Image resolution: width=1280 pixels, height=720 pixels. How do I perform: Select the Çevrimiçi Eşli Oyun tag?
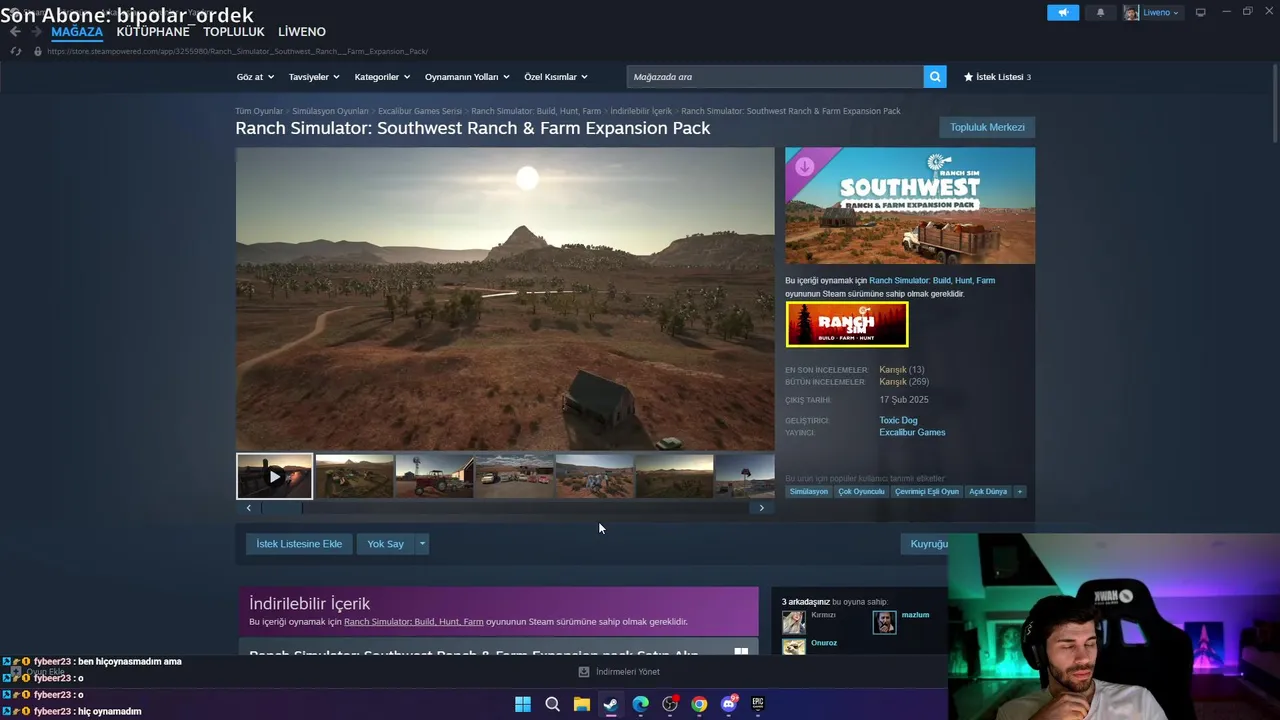pyautogui.click(x=927, y=491)
